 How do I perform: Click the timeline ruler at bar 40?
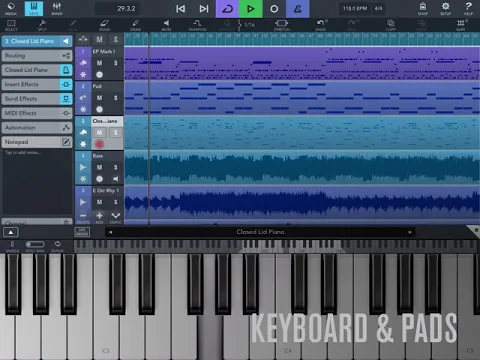[247, 35]
